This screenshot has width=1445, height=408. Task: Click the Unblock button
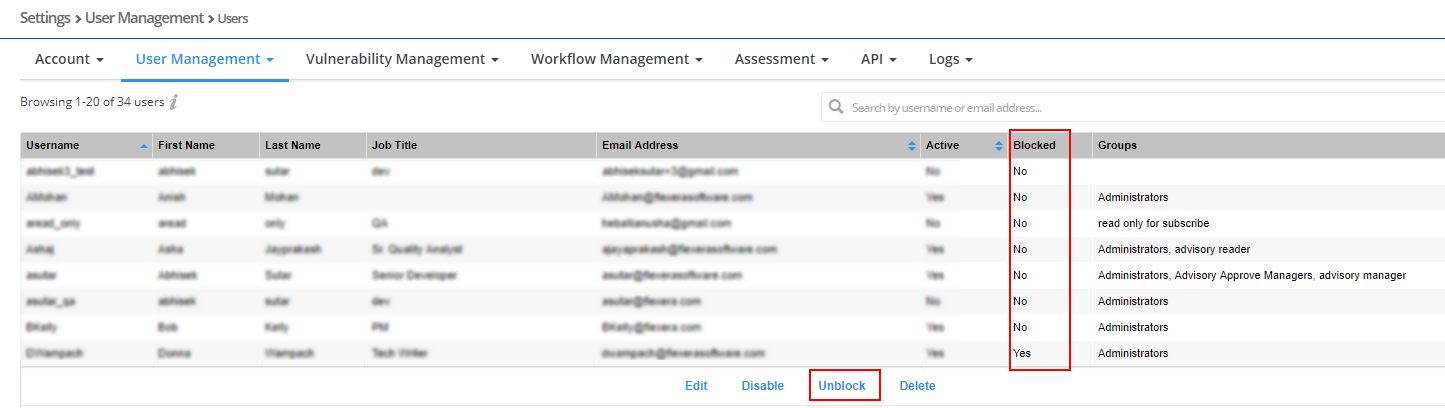842,386
